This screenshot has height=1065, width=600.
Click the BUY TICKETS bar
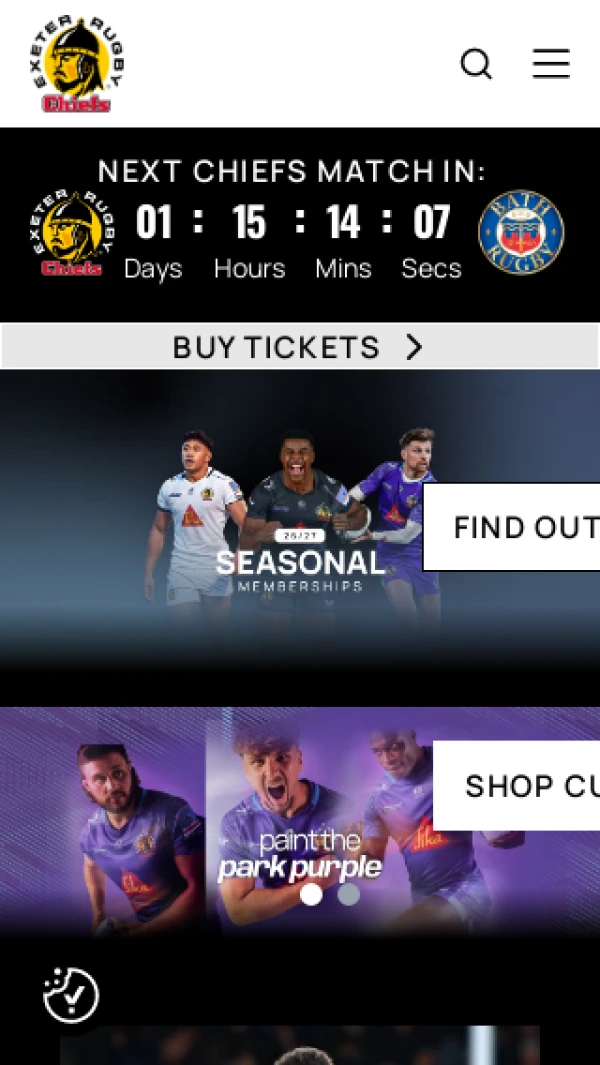pyautogui.click(x=300, y=346)
